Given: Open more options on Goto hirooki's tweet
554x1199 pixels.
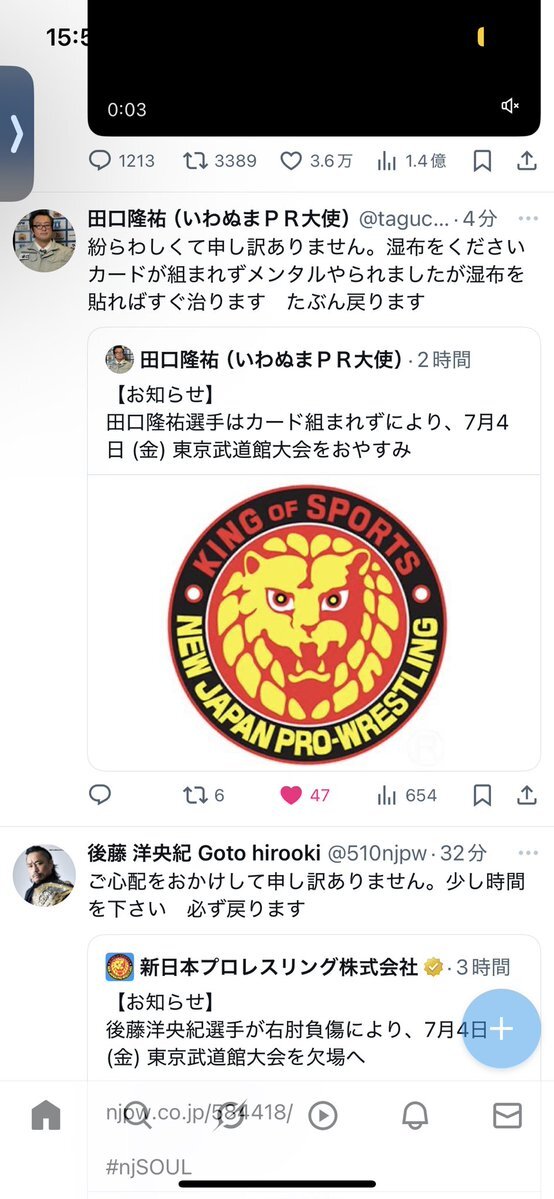Looking at the screenshot, I should (528, 852).
